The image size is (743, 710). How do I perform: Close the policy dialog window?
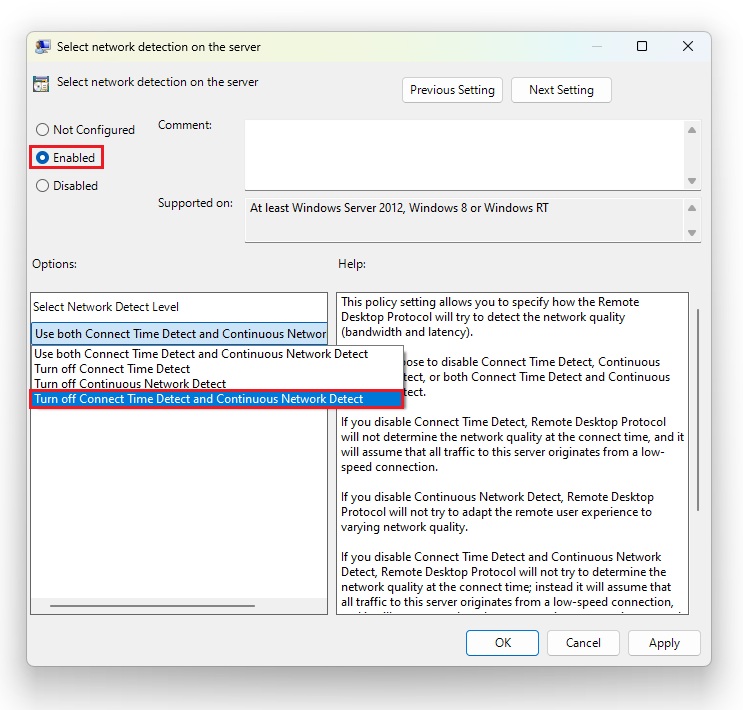pyautogui.click(x=688, y=46)
